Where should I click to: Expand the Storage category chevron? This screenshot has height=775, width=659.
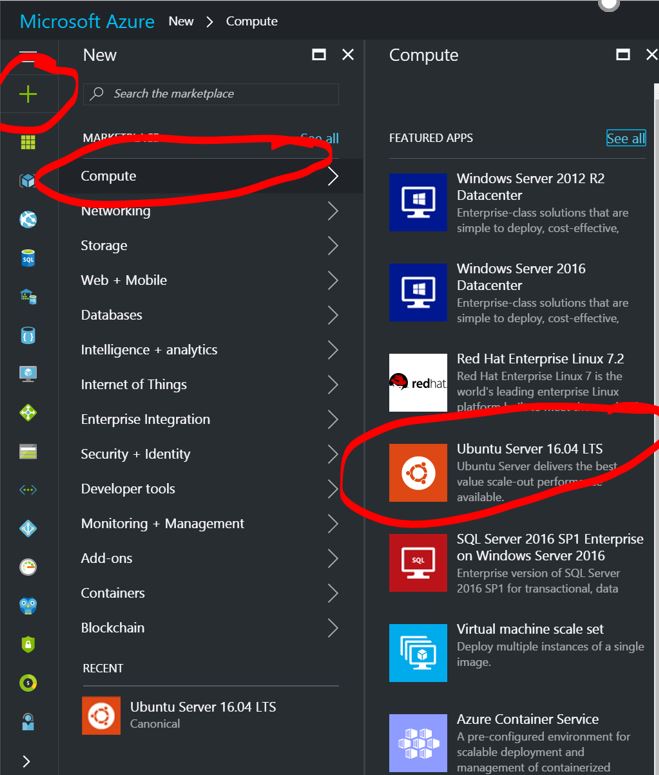click(x=333, y=246)
